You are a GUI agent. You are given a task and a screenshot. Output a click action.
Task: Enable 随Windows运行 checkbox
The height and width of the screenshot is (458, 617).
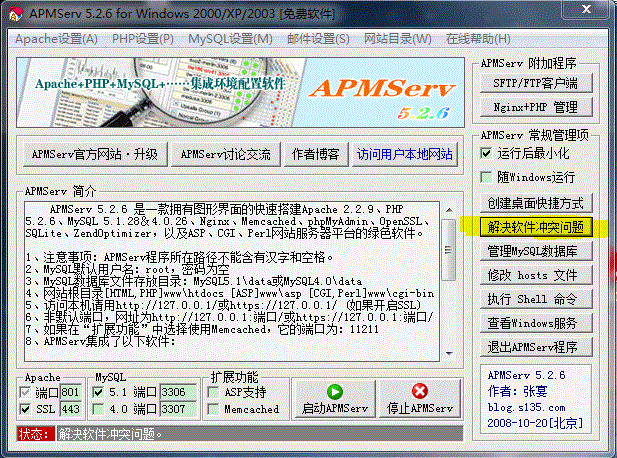click(486, 177)
